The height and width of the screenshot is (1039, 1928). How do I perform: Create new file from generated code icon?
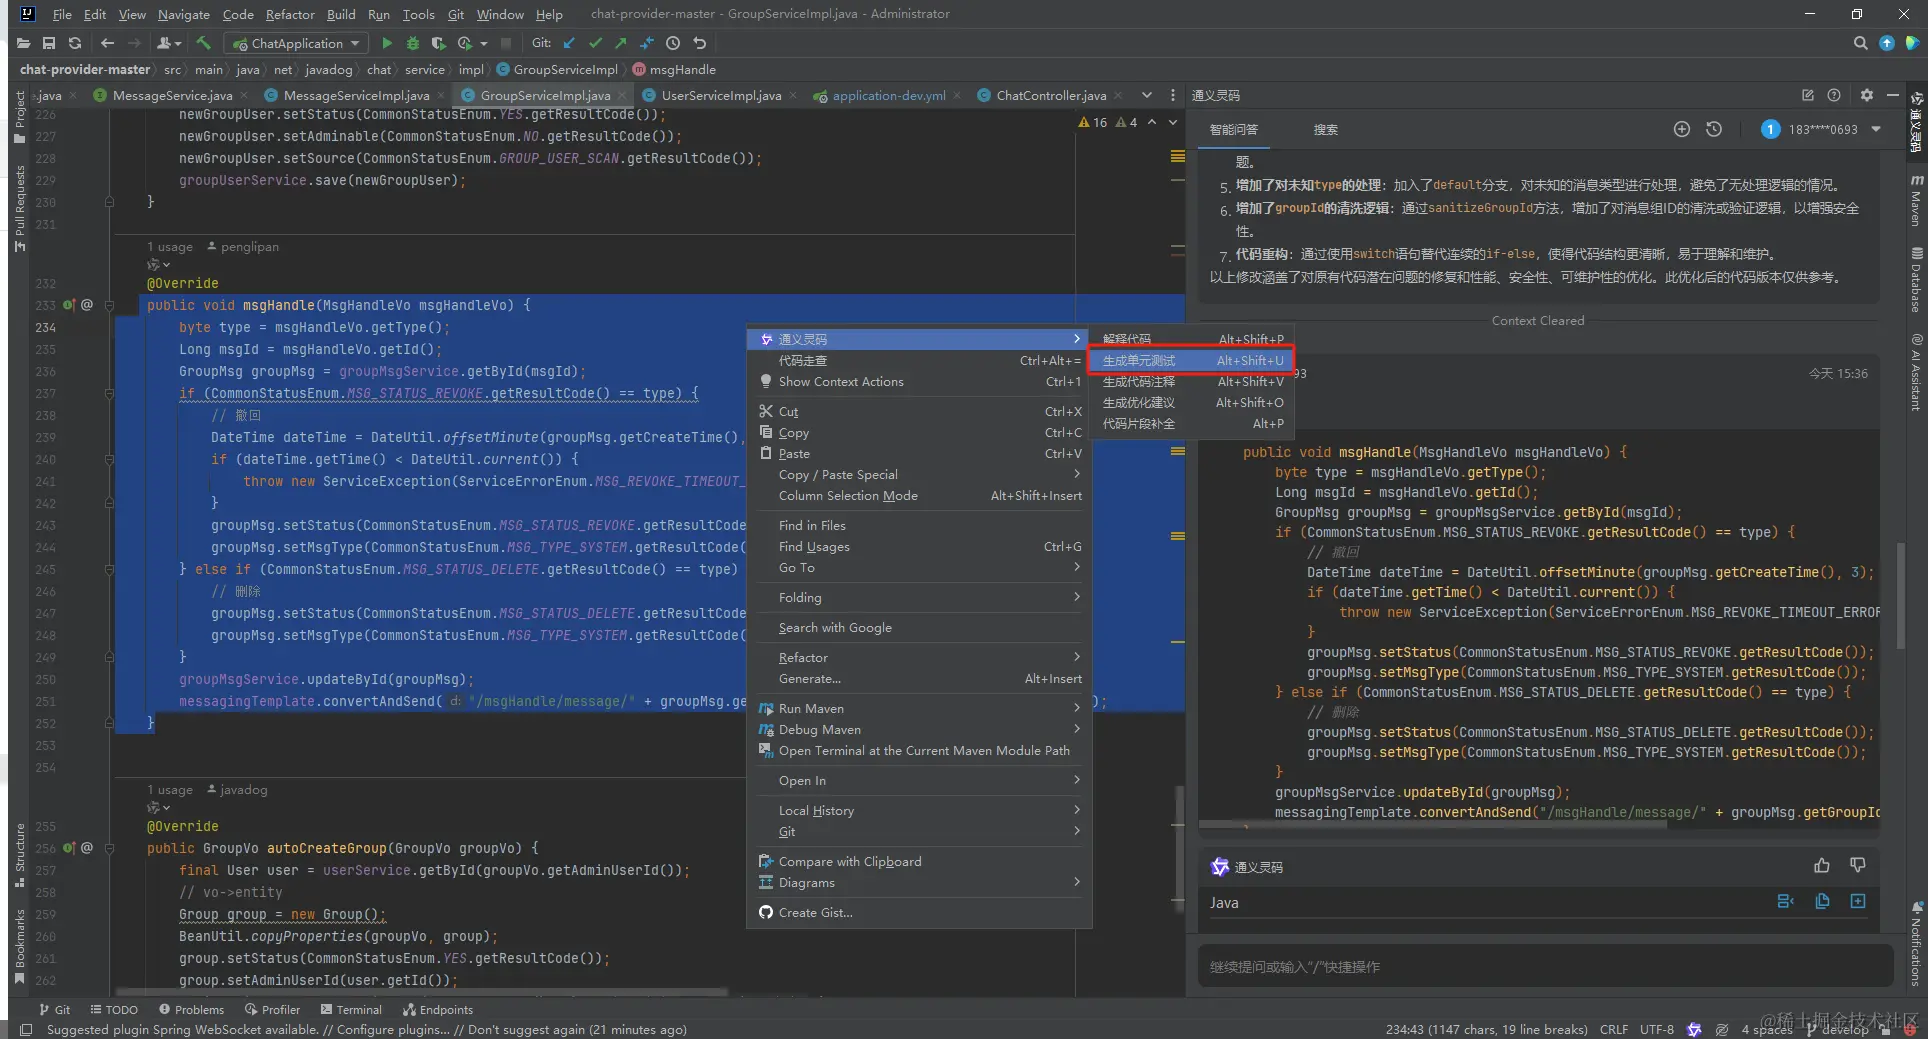[x=1858, y=901]
